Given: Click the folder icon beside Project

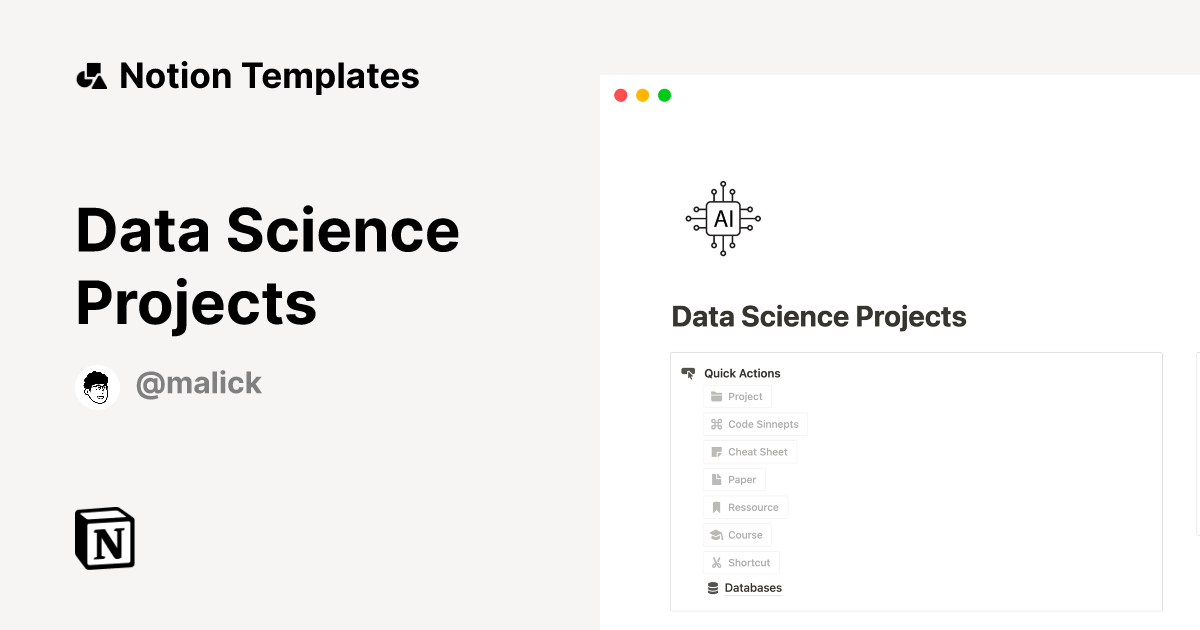Looking at the screenshot, I should (716, 397).
